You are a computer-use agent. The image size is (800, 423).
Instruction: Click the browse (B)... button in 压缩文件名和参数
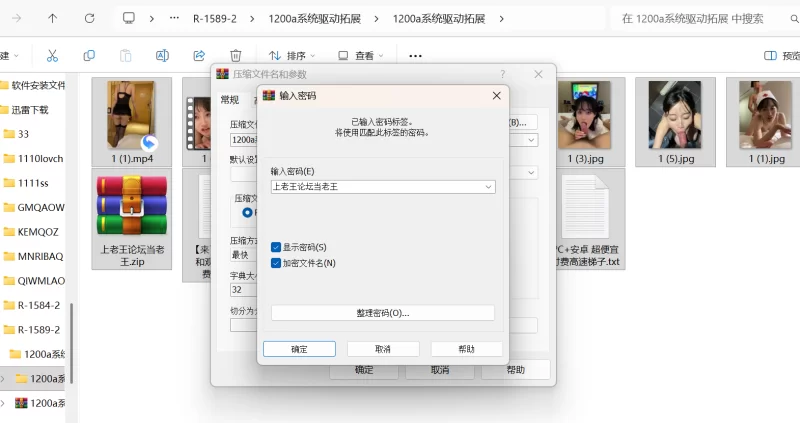pos(523,122)
